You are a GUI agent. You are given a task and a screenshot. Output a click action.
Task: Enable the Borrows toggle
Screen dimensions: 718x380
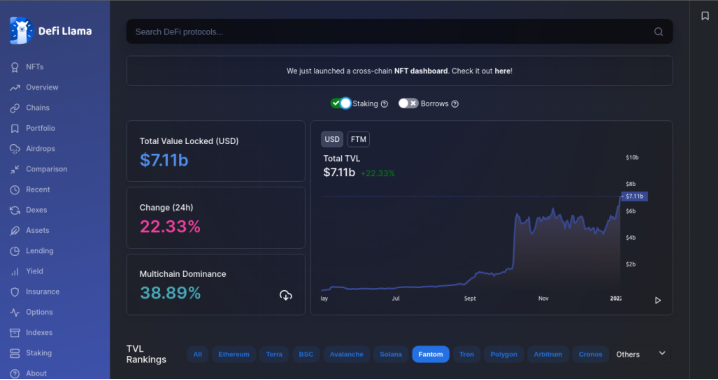408,103
